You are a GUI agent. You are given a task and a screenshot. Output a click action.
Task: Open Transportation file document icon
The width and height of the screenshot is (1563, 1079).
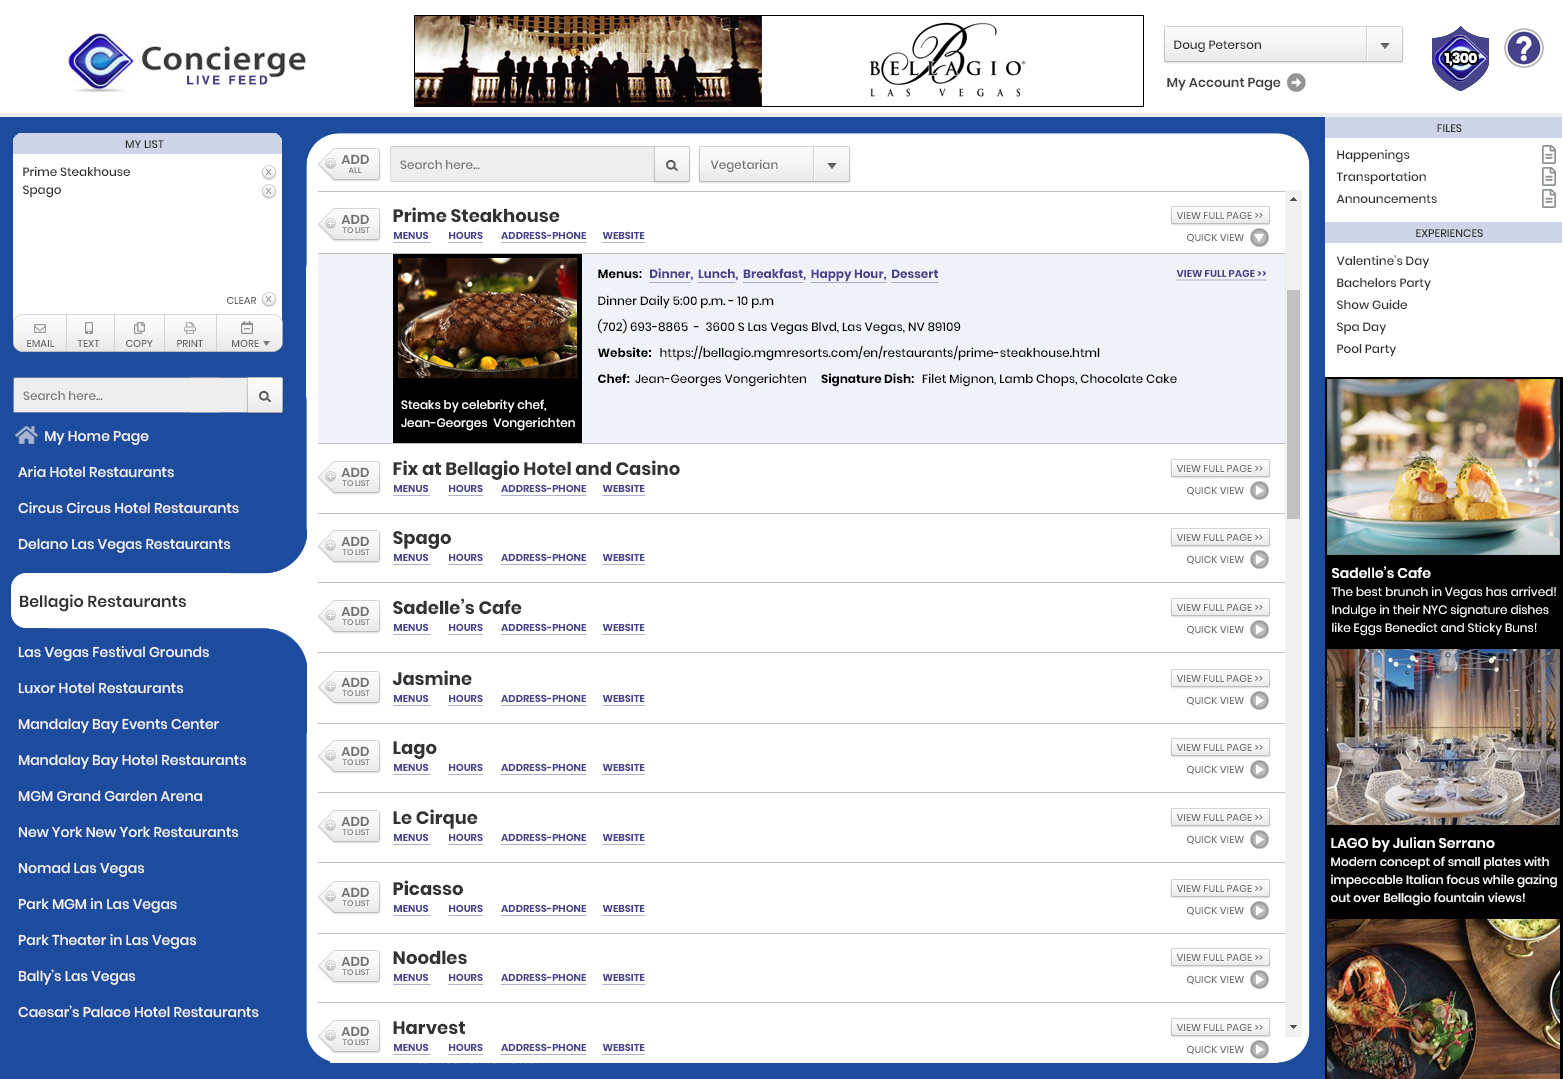[1548, 176]
